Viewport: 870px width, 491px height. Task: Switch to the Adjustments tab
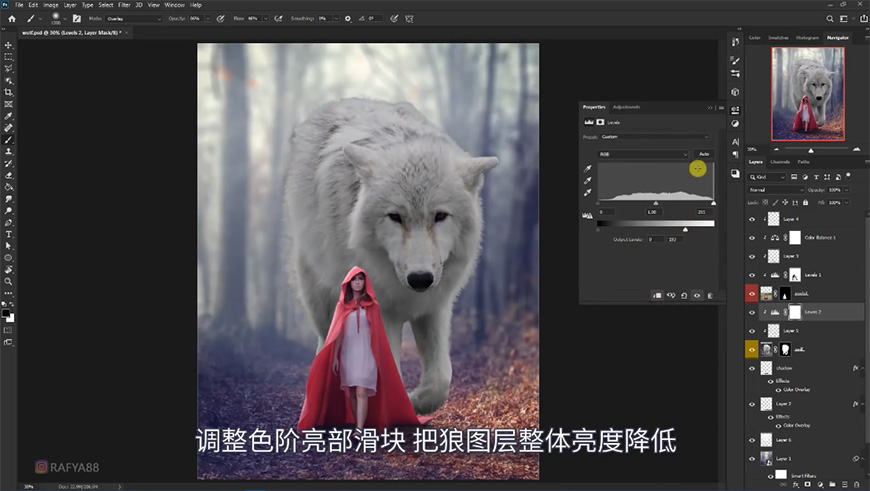pos(626,107)
